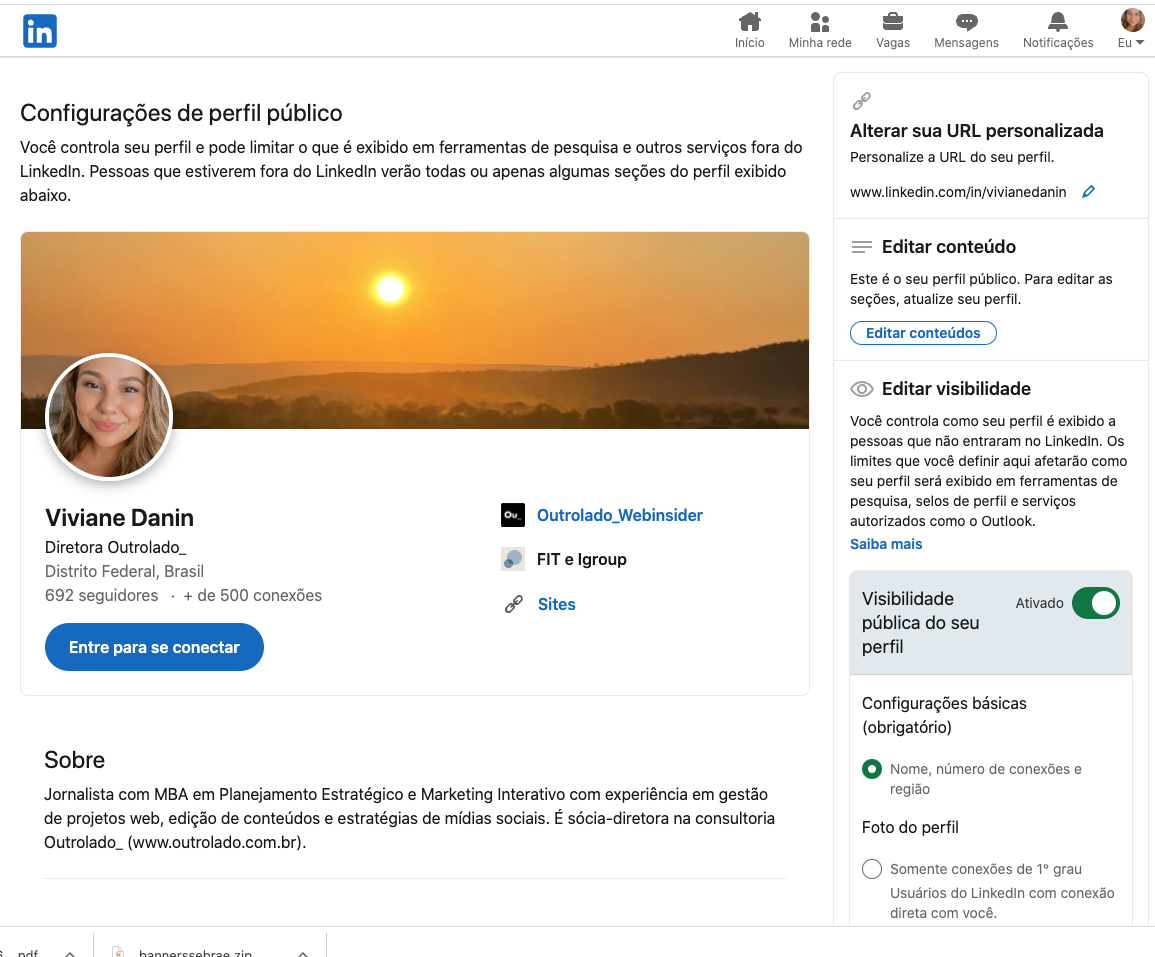Open the 'Eu' account dropdown
Image resolution: width=1155 pixels, height=957 pixels.
[1131, 25]
